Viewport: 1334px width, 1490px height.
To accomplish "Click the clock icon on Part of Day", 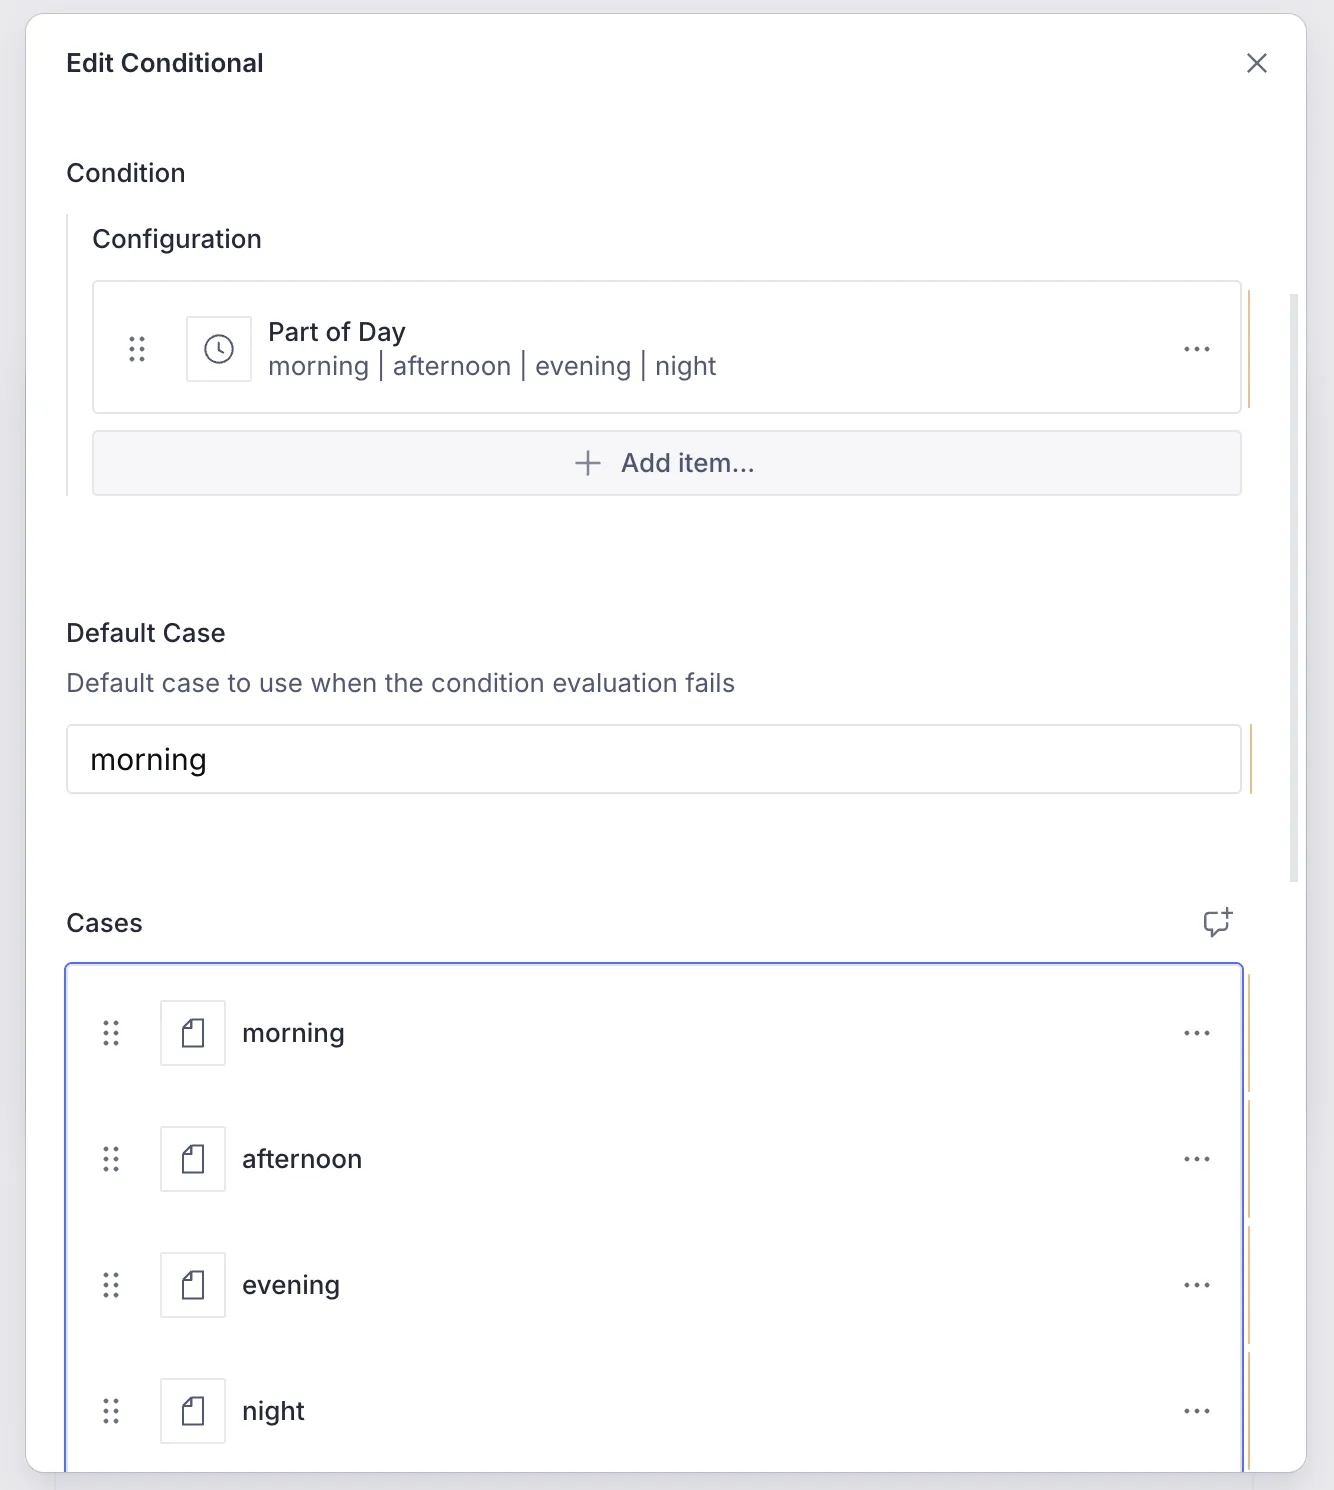I will tap(218, 348).
